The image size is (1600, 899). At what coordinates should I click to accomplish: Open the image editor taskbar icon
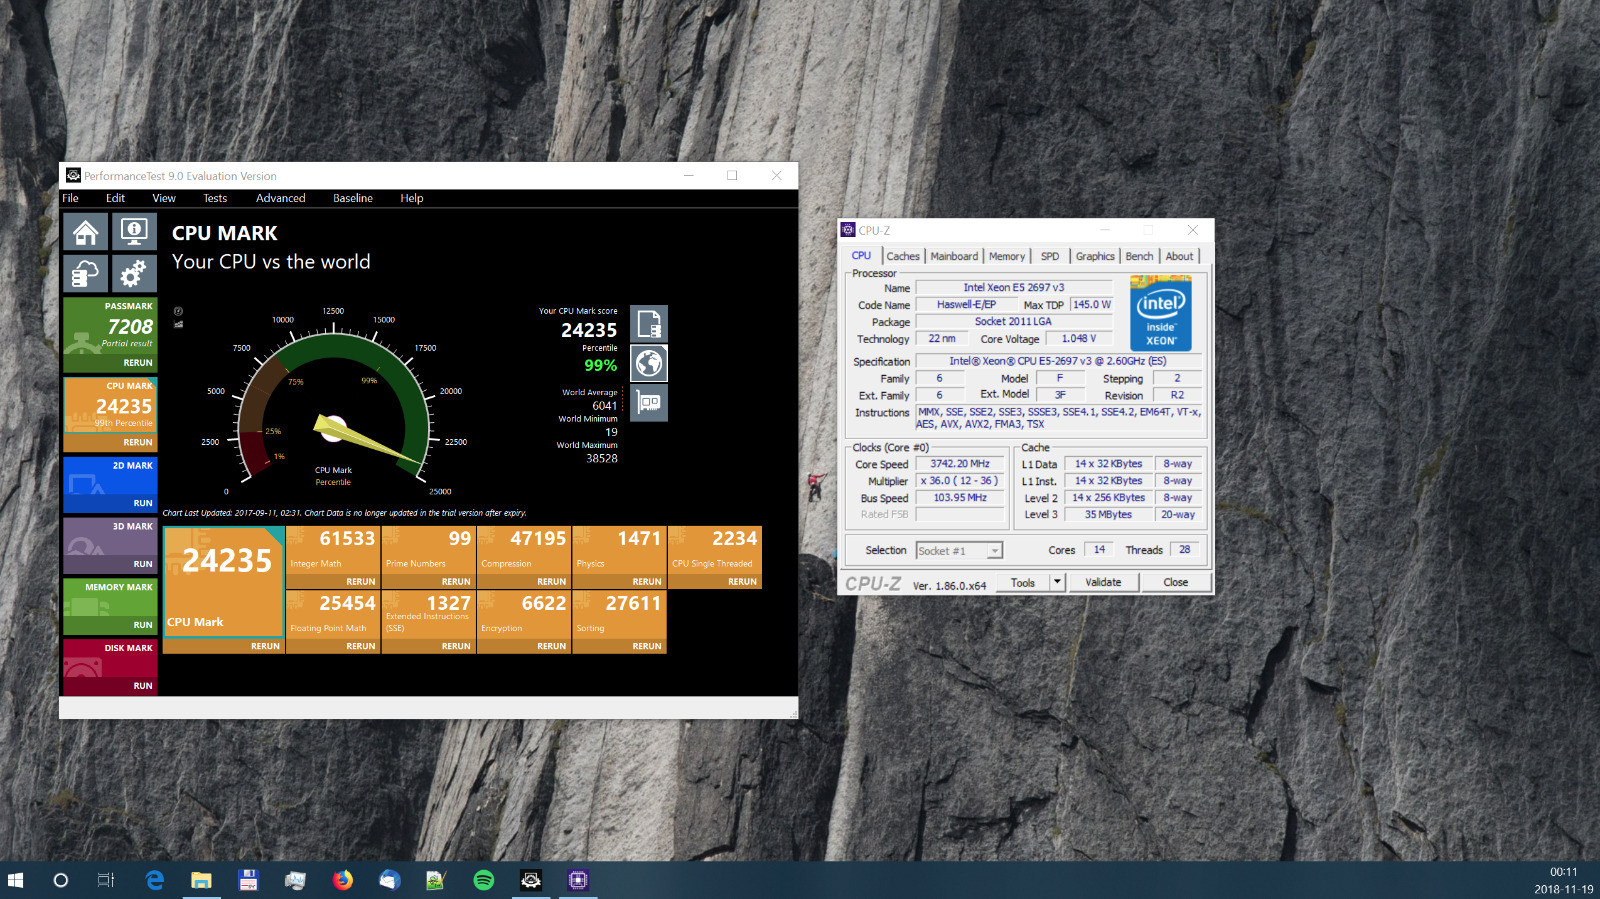(x=436, y=880)
